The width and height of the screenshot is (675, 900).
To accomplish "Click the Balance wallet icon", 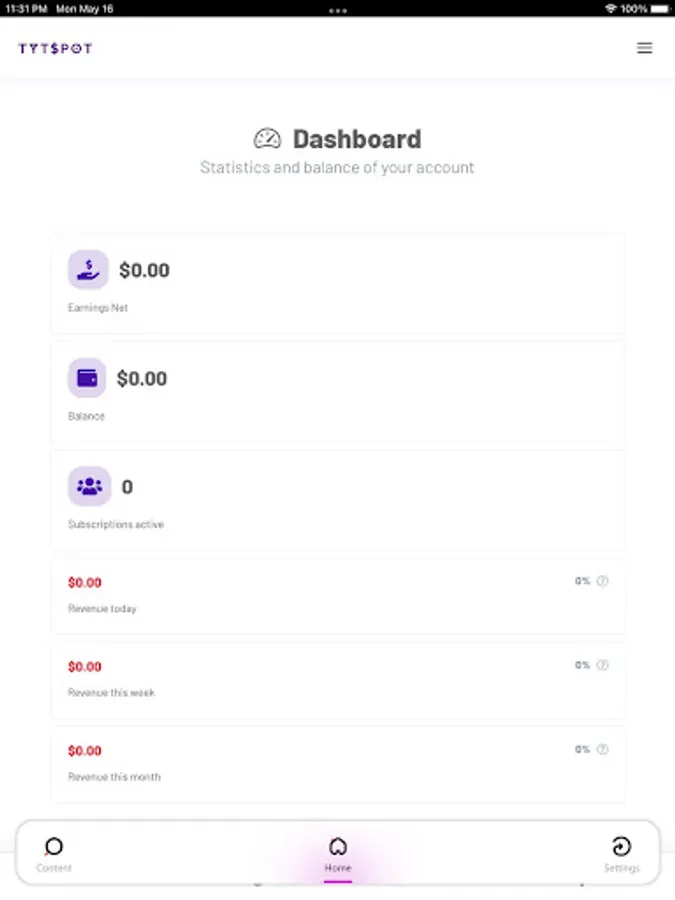I will point(87,378).
